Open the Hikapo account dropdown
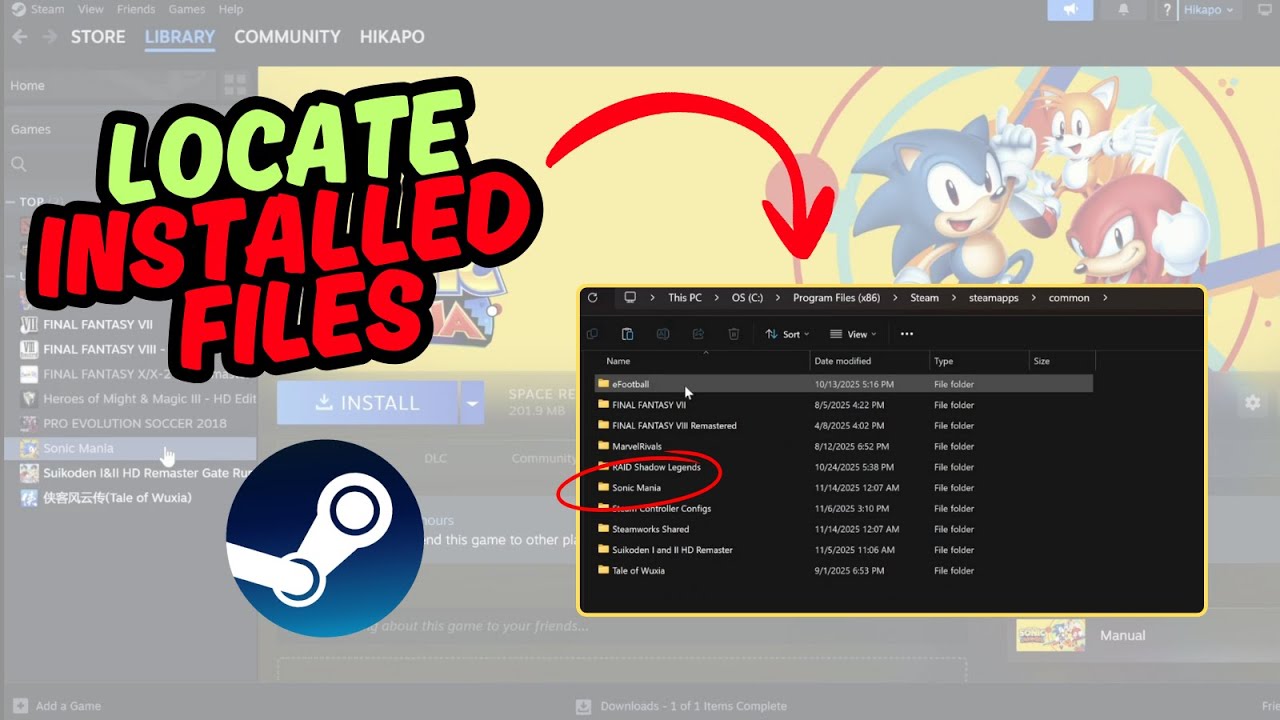The height and width of the screenshot is (720, 1280). (1210, 10)
